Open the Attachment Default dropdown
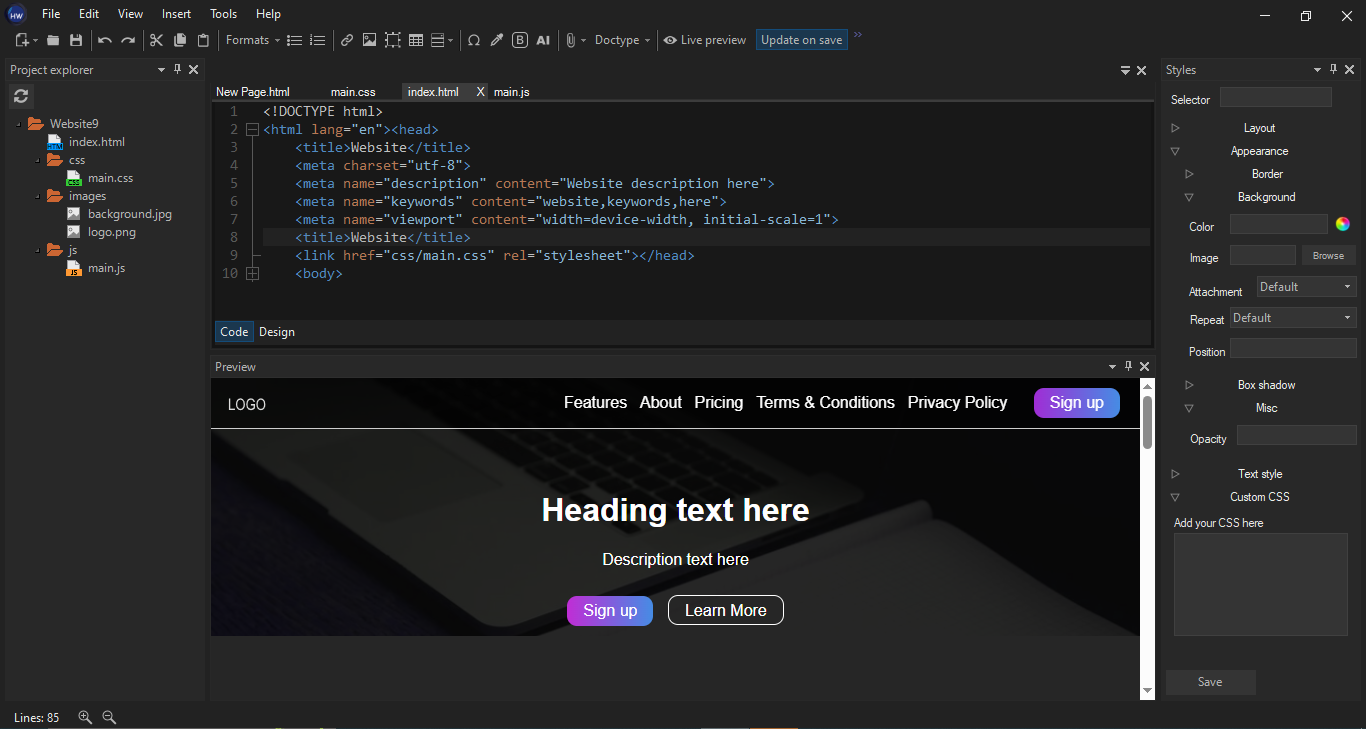 [1306, 287]
